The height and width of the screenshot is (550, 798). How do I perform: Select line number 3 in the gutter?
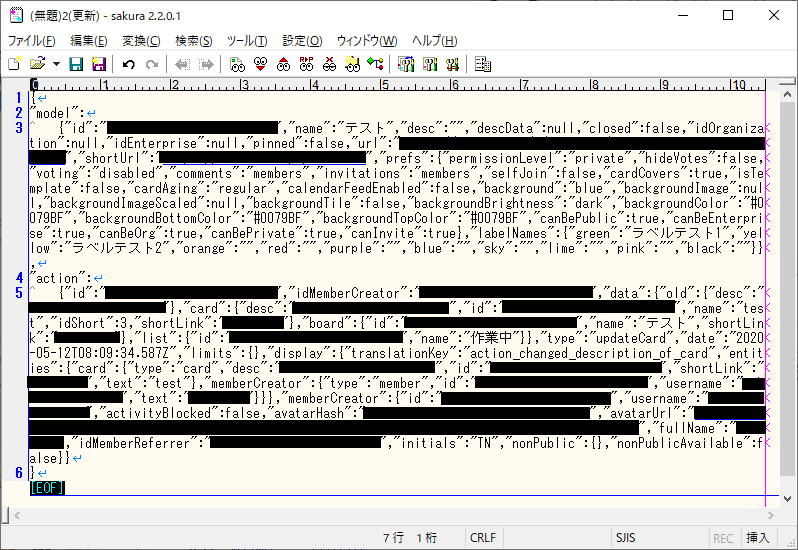[19, 128]
